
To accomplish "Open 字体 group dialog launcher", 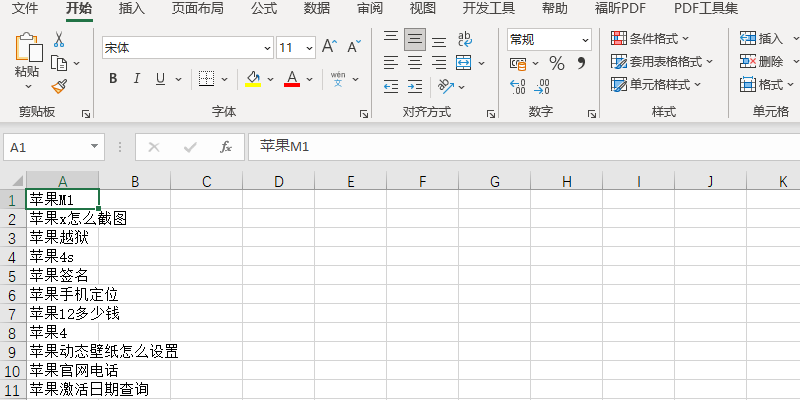I will point(364,114).
